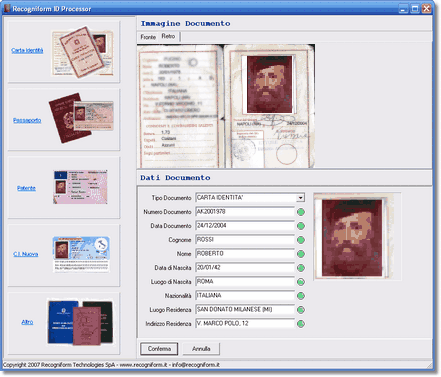
Task: Click green status indicator beside Data di Nascita
Action: pos(301,268)
